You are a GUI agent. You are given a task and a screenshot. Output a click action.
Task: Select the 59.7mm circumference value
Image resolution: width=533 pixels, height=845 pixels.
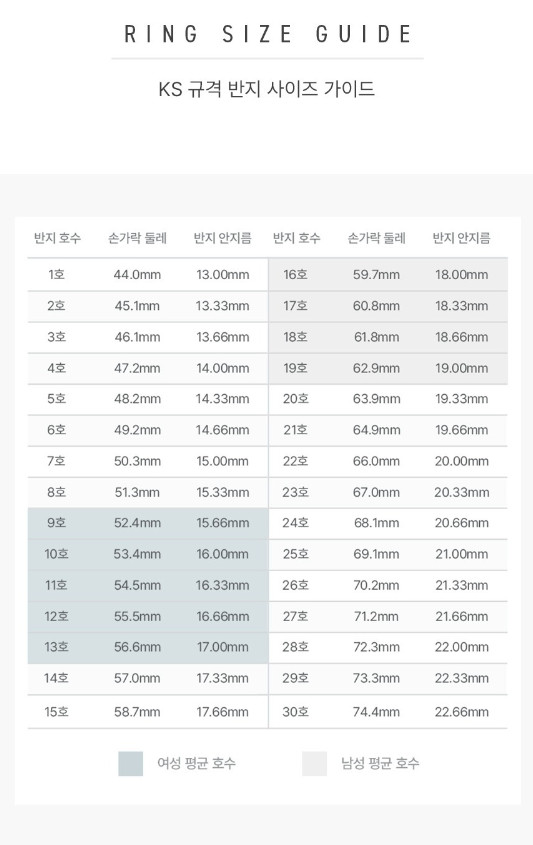tap(377, 275)
